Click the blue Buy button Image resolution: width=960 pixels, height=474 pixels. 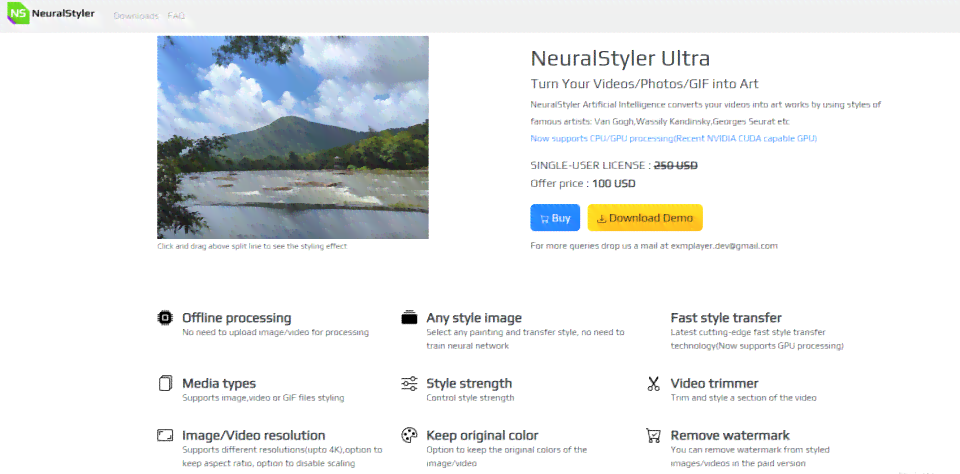coord(555,217)
